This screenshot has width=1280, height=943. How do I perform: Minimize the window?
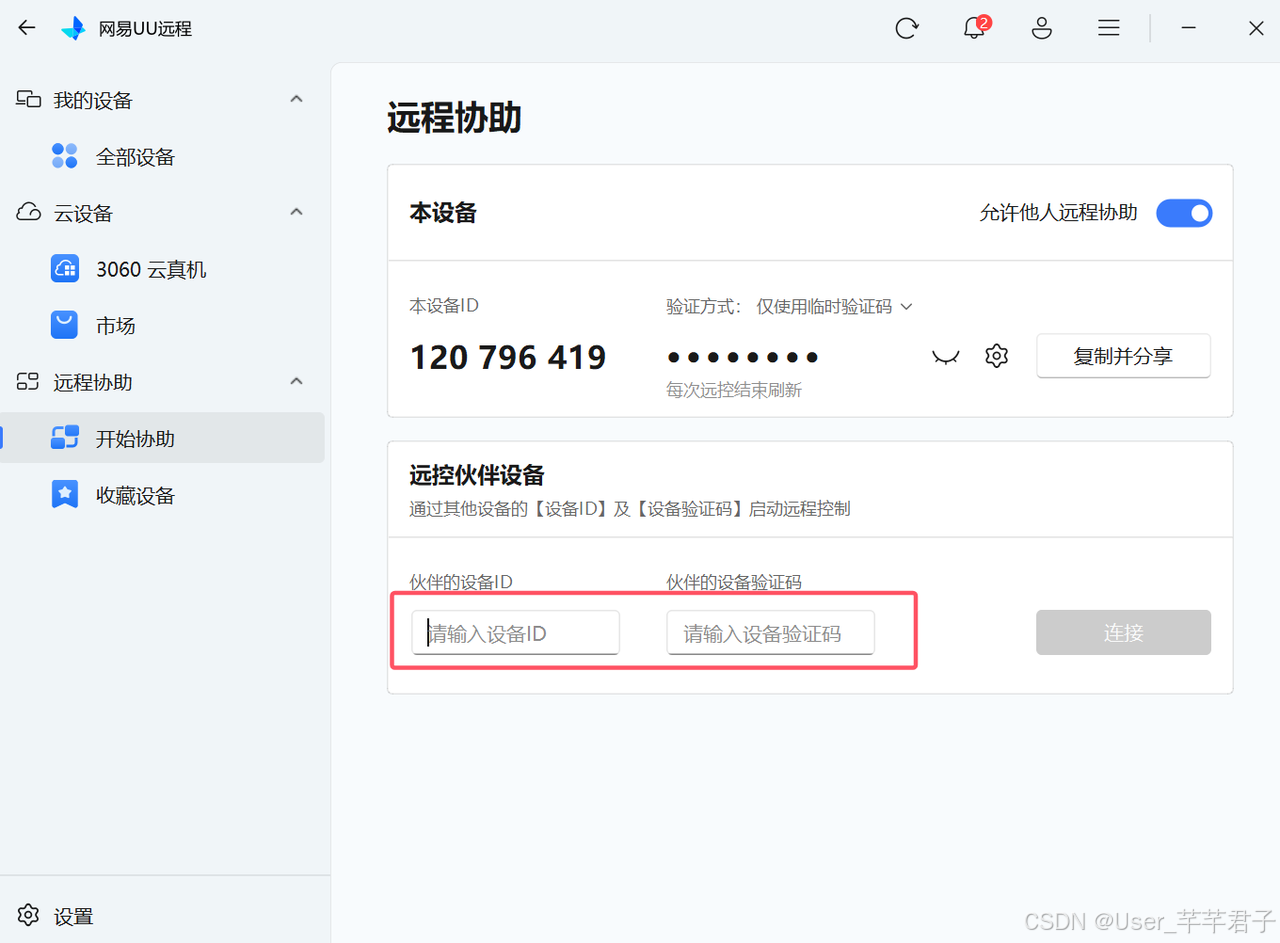pyautogui.click(x=1188, y=28)
